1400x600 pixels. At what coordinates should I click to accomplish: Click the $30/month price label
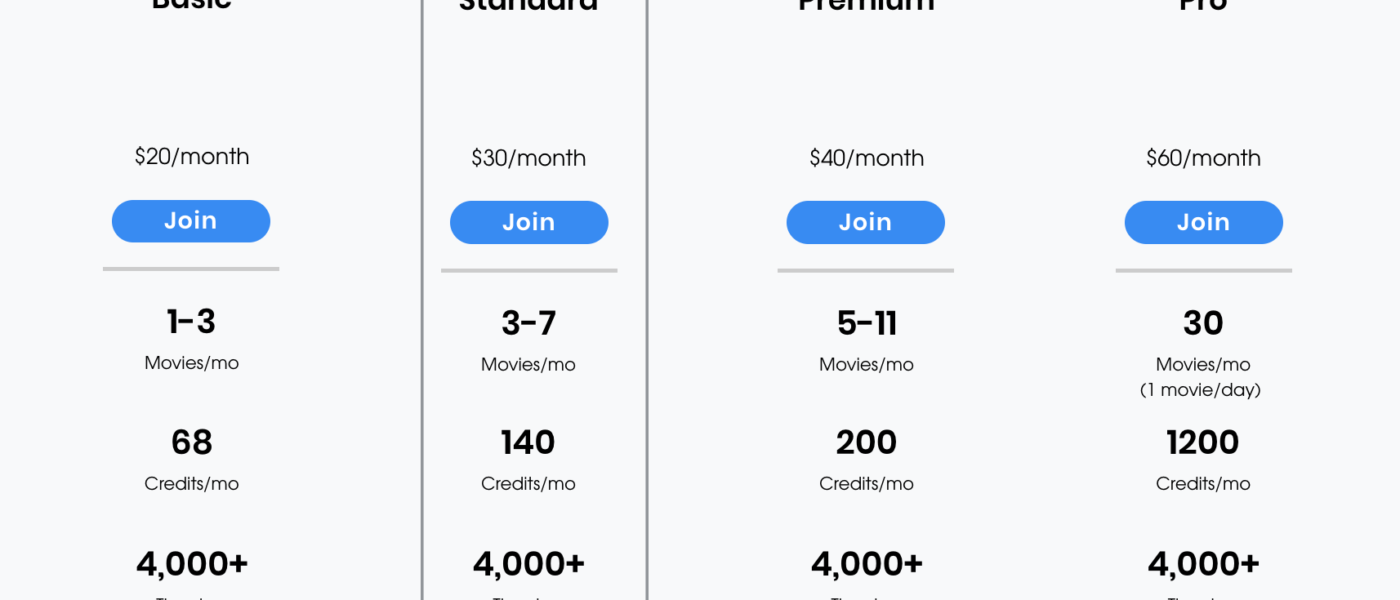coord(529,158)
